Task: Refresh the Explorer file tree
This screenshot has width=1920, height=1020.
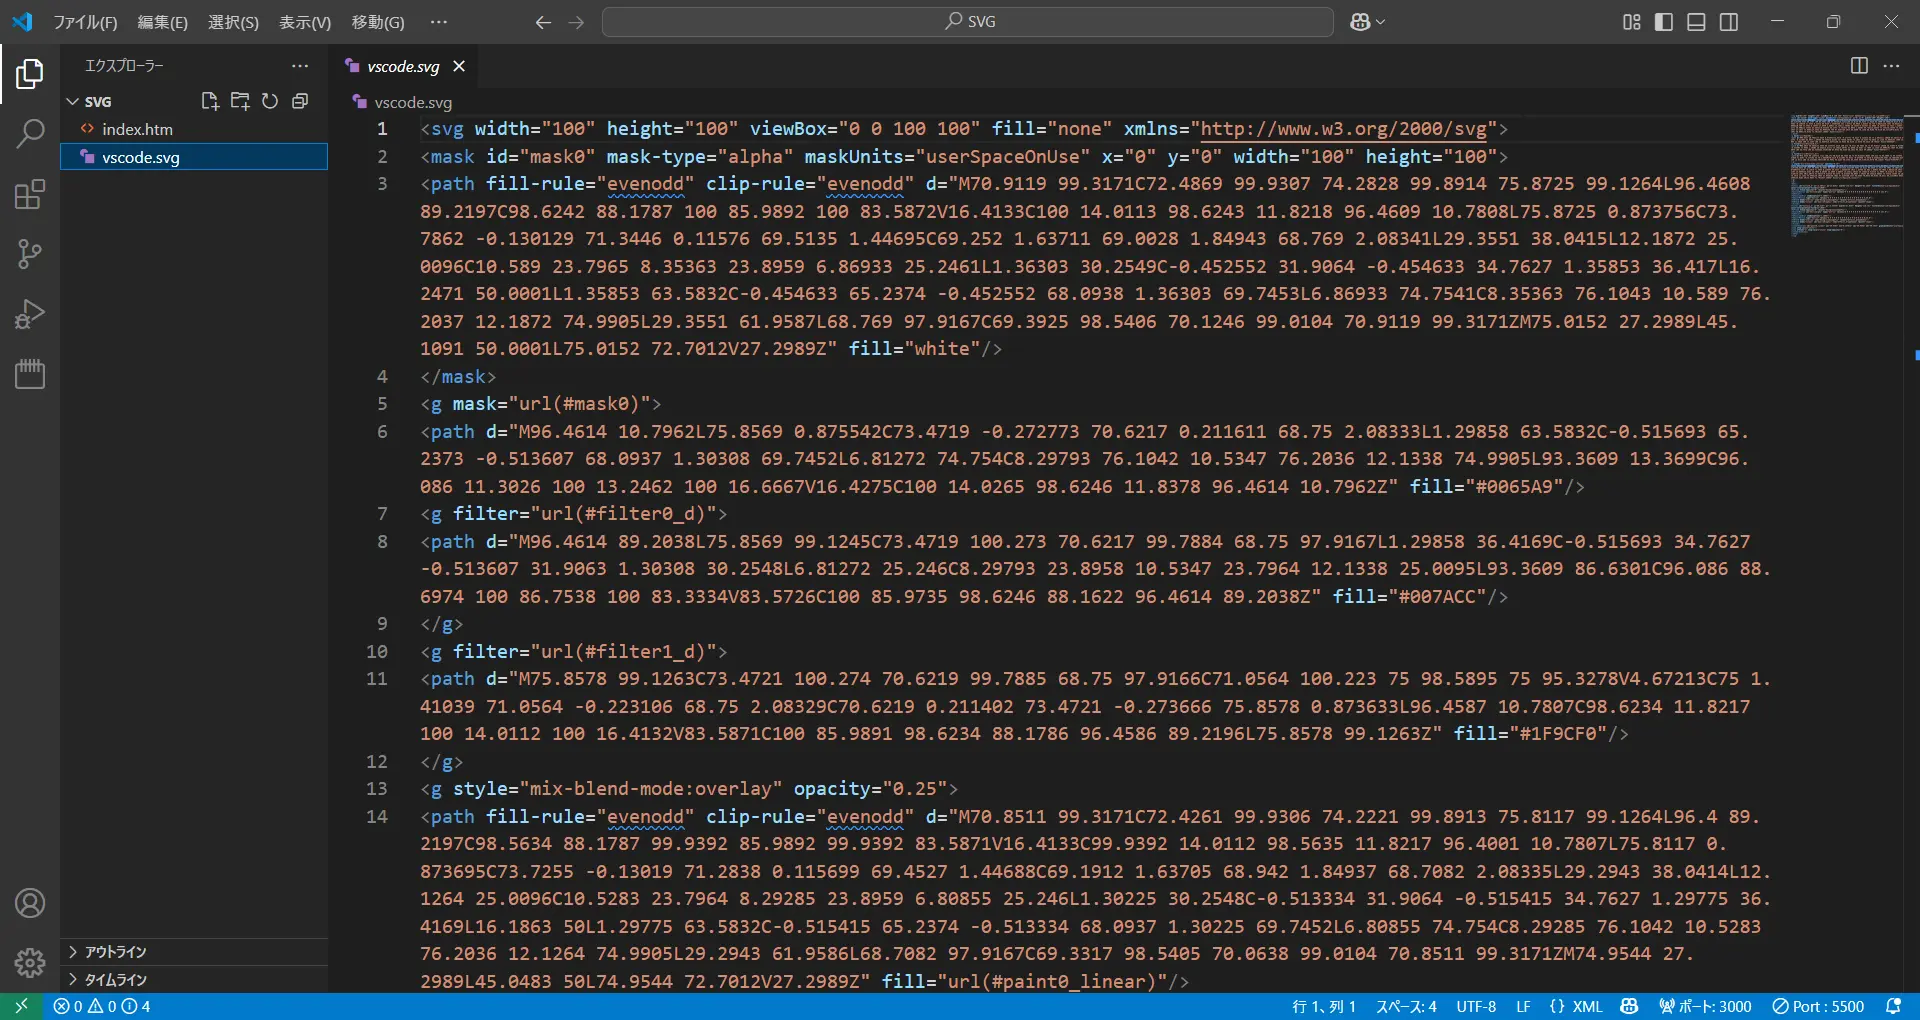Action: pos(270,101)
